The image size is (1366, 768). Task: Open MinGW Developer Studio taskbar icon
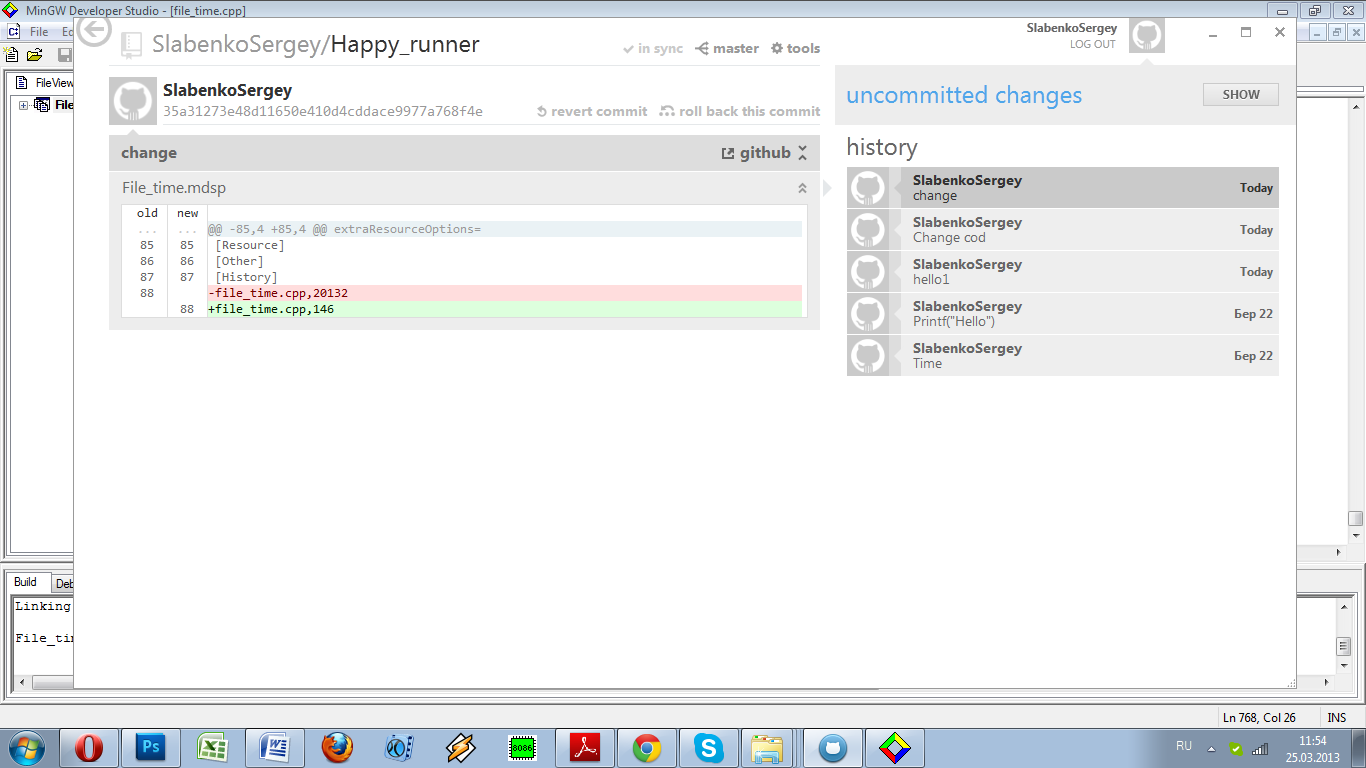point(895,748)
